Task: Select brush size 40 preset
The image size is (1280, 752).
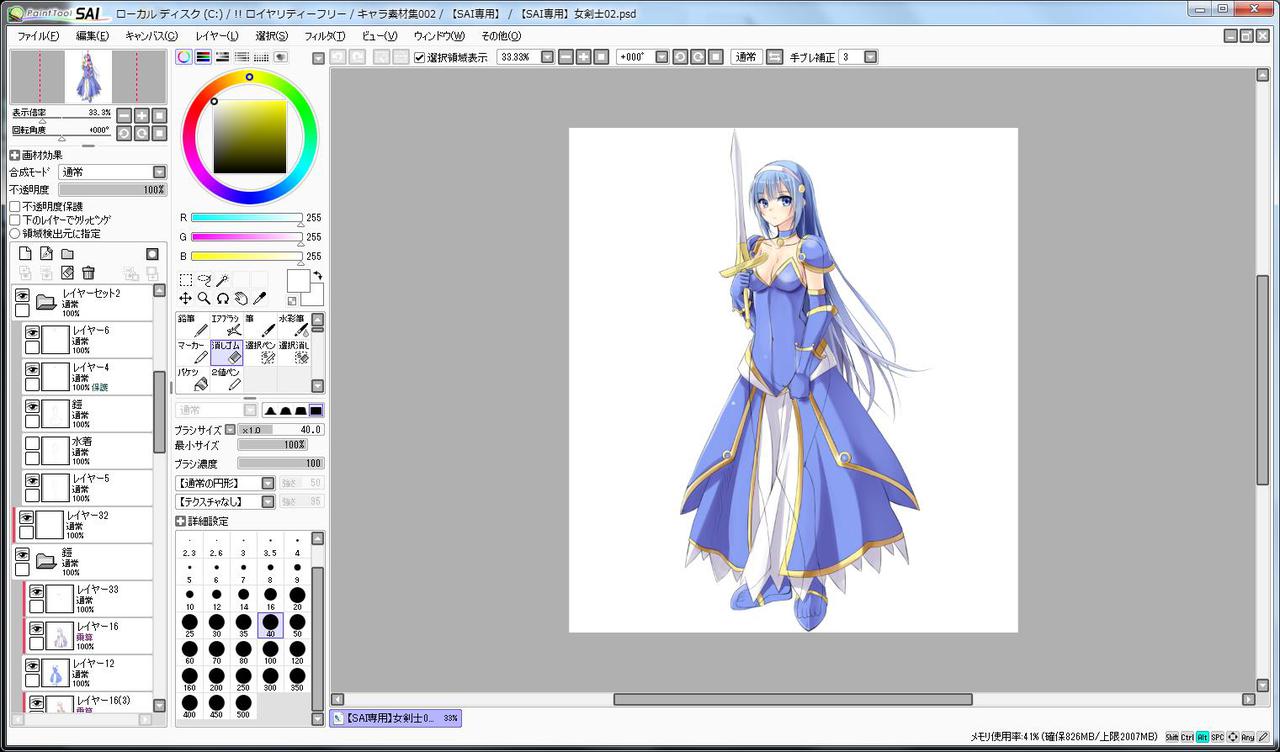Action: click(x=270, y=626)
